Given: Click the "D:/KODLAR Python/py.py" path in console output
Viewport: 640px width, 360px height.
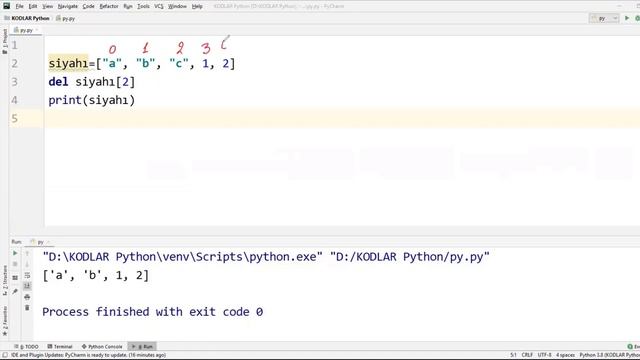Looking at the screenshot, I should click(409, 257).
